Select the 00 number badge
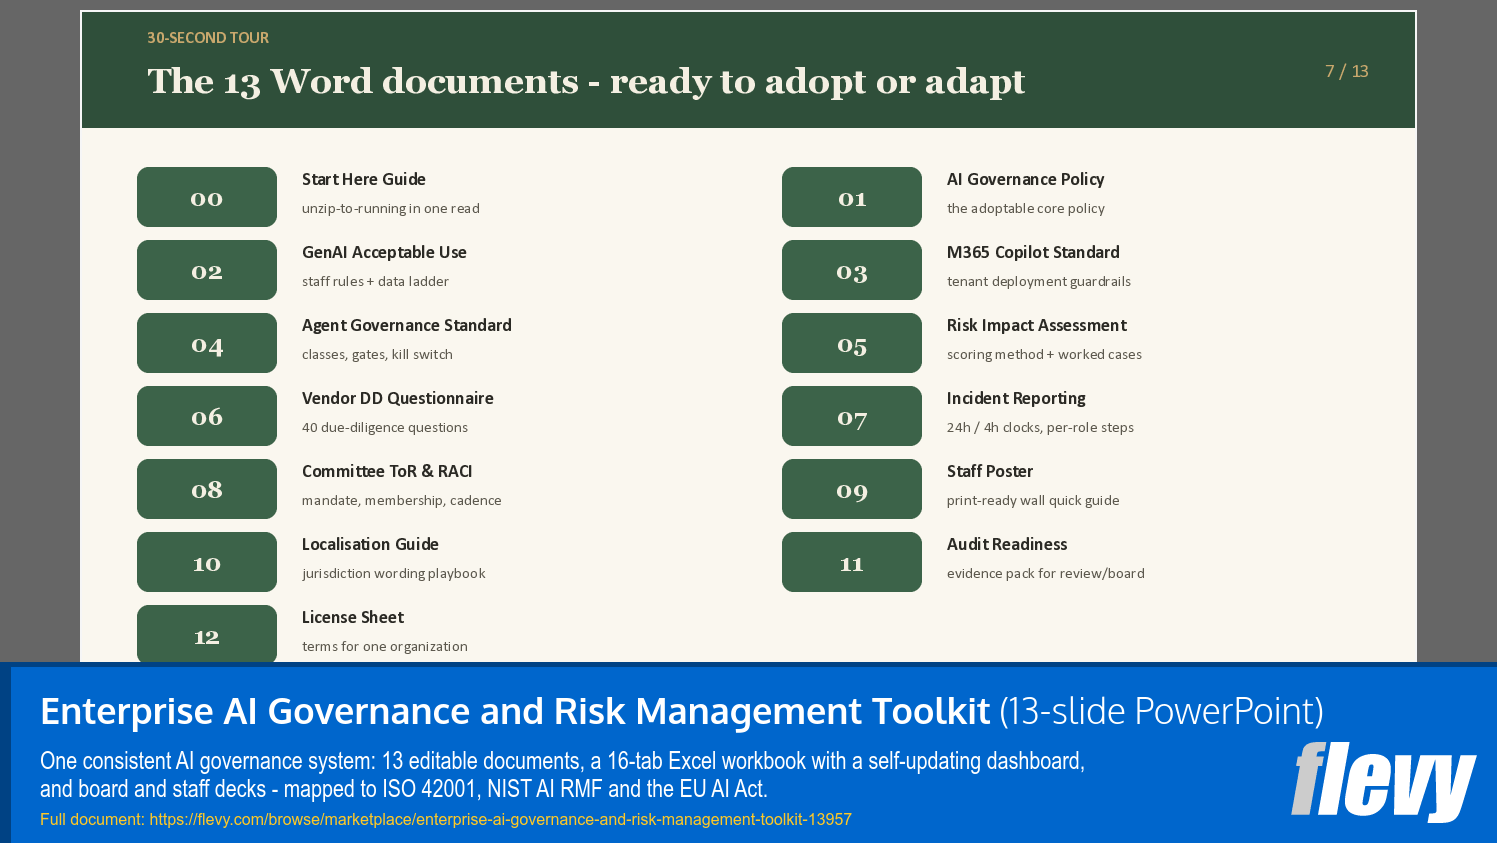The width and height of the screenshot is (1497, 843). pyautogui.click(x=207, y=197)
